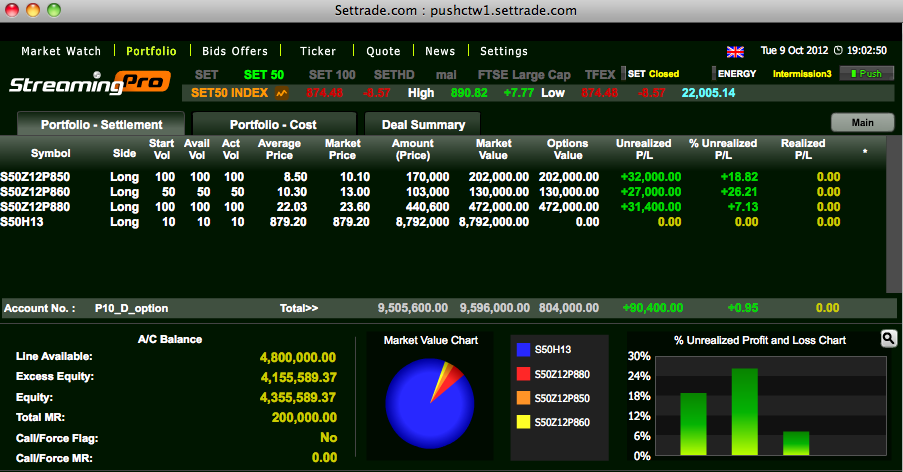Image resolution: width=903 pixels, height=472 pixels.
Task: Click the Call/Force Flag No value
Action: [328, 437]
